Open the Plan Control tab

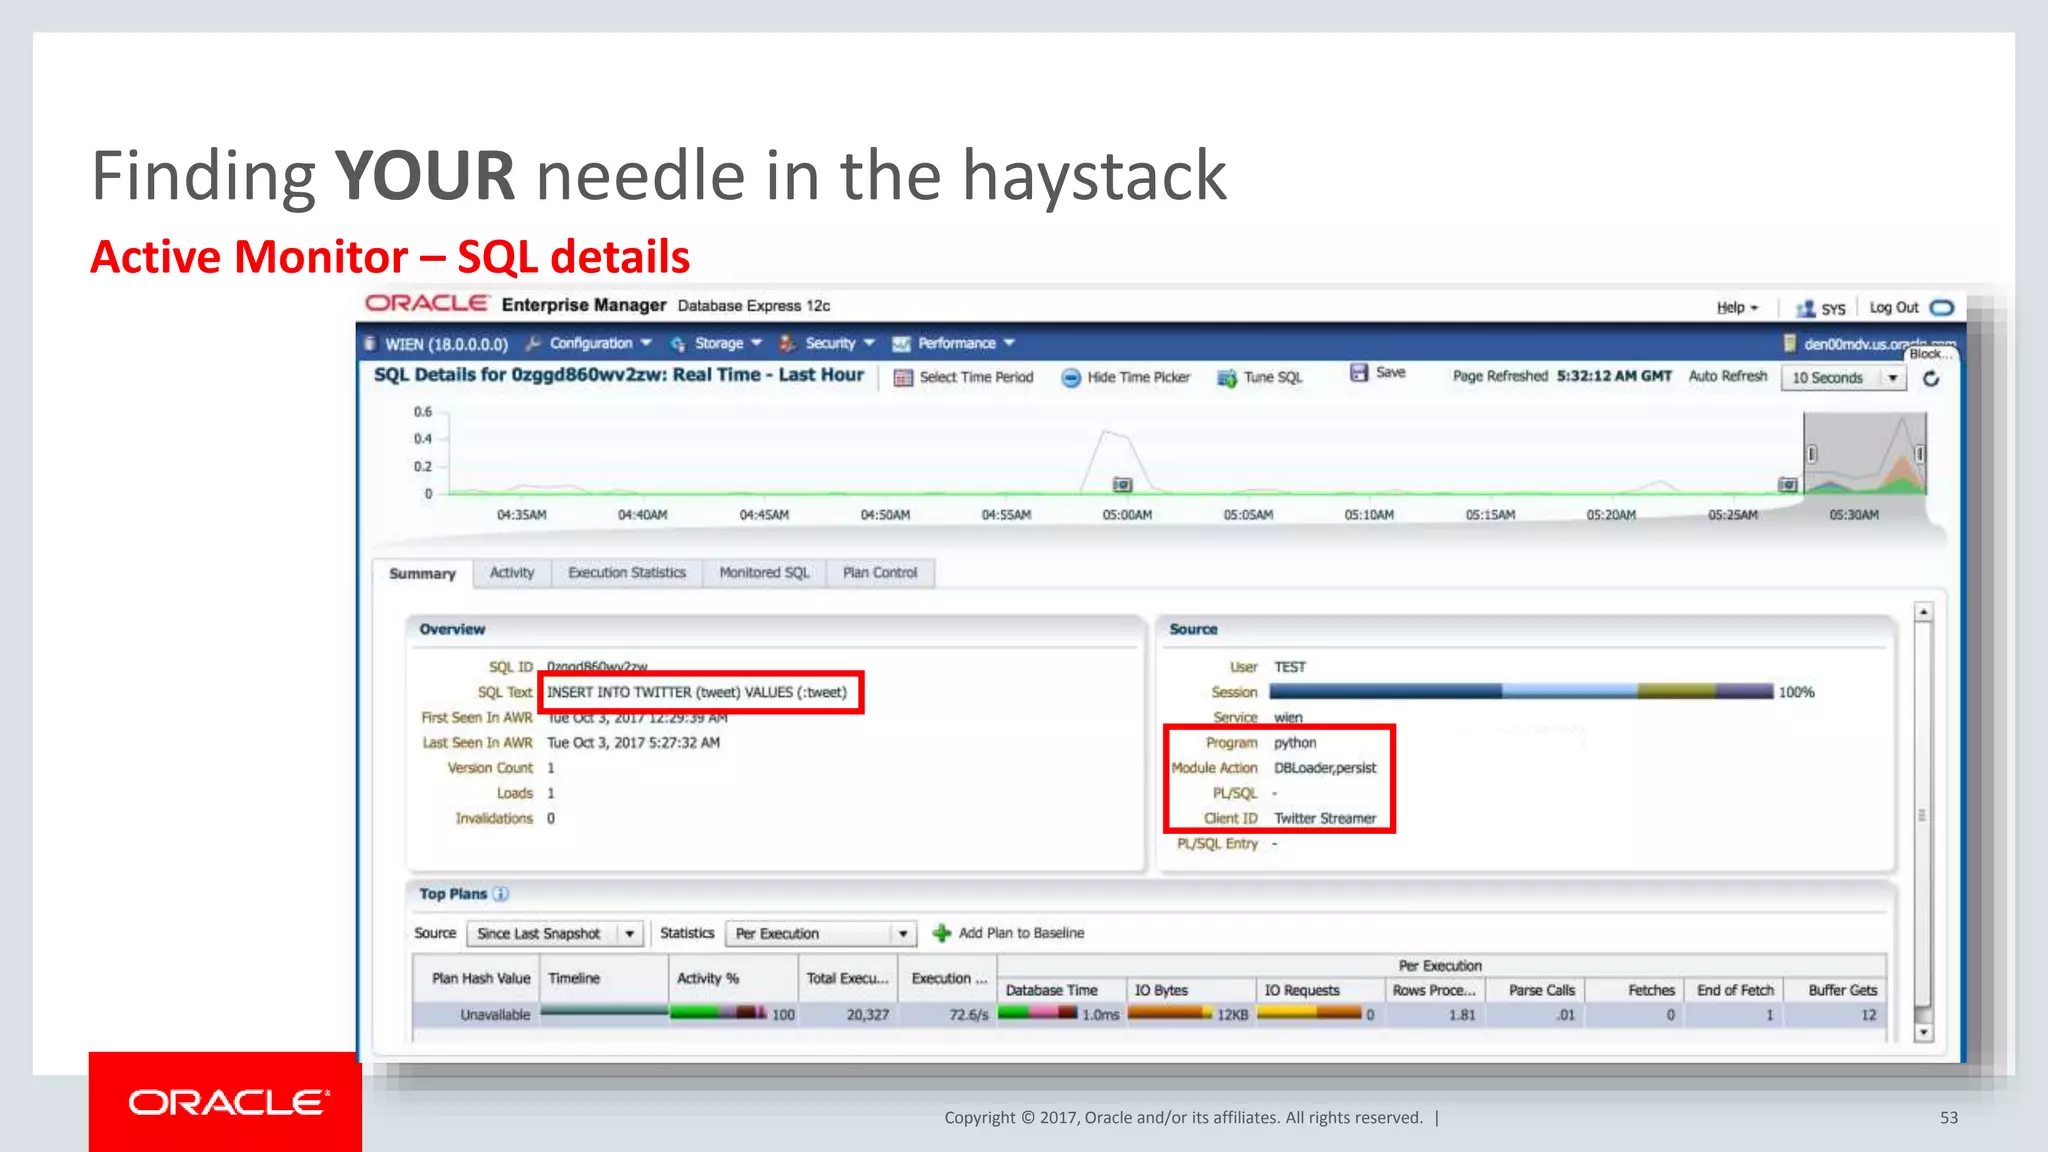click(880, 573)
